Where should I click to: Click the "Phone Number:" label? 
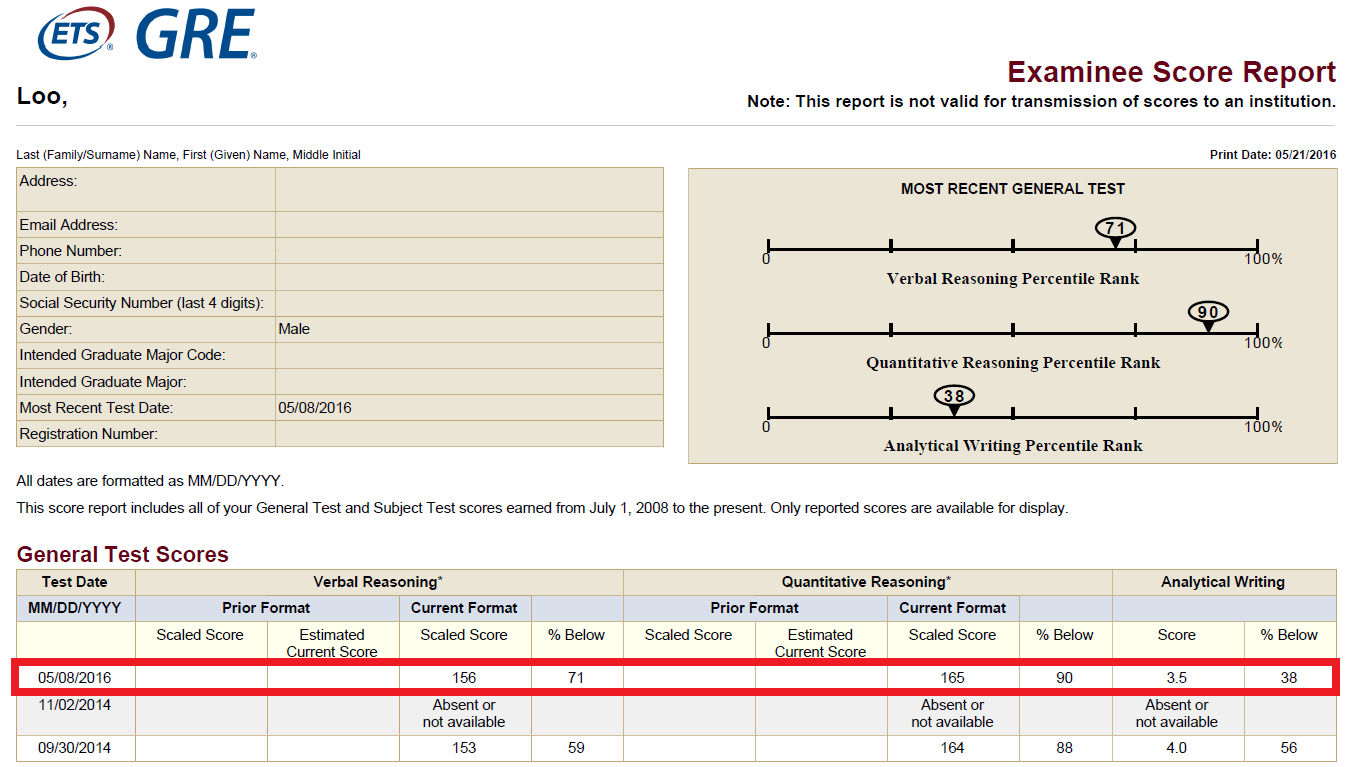[x=70, y=251]
